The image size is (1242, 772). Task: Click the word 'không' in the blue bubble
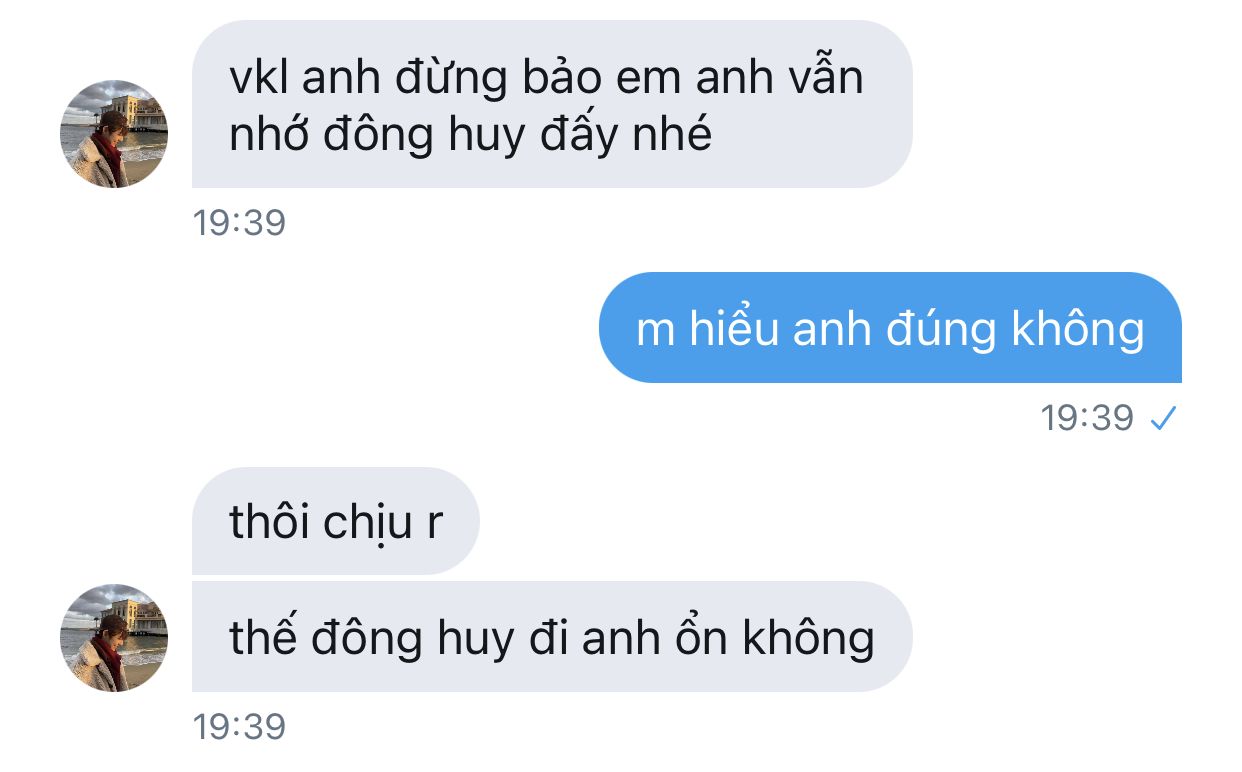[x=1078, y=330]
